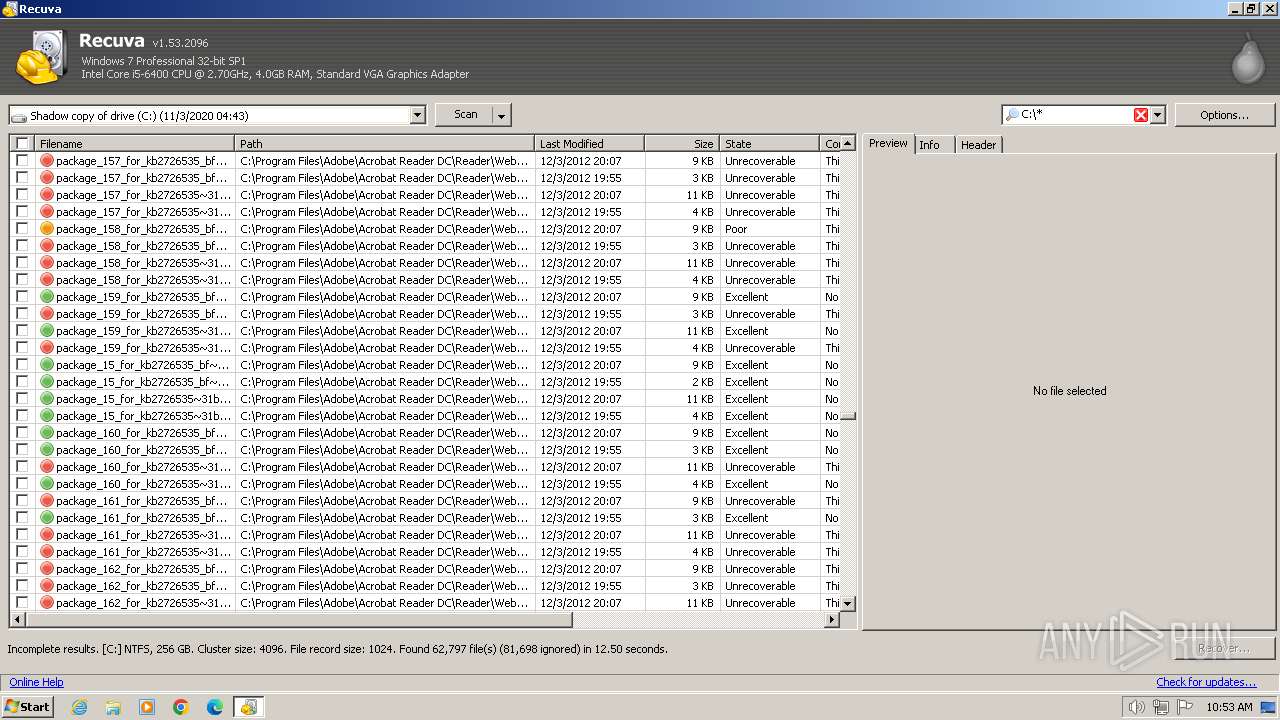Image resolution: width=1280 pixels, height=720 pixels.
Task: Click the network icon in the system tray
Action: [x=1160, y=707]
